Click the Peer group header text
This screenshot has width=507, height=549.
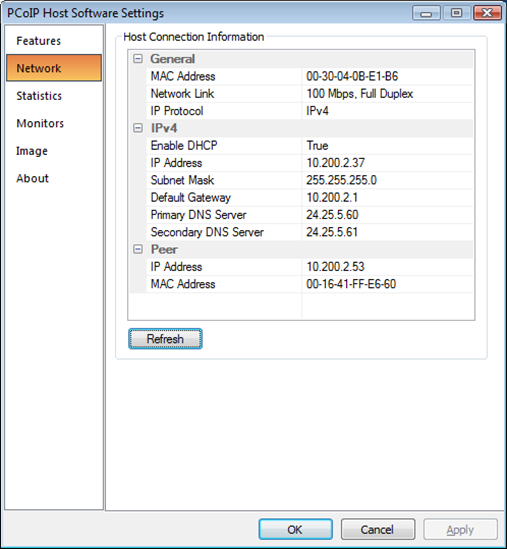[164, 249]
